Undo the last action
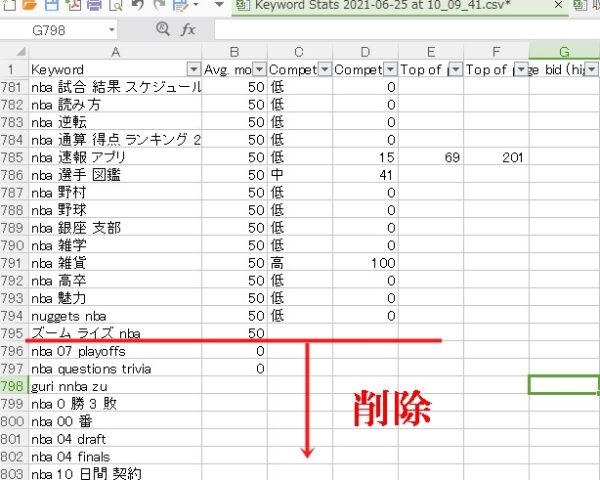Image resolution: width=600 pixels, height=480 pixels. (x=138, y=5)
